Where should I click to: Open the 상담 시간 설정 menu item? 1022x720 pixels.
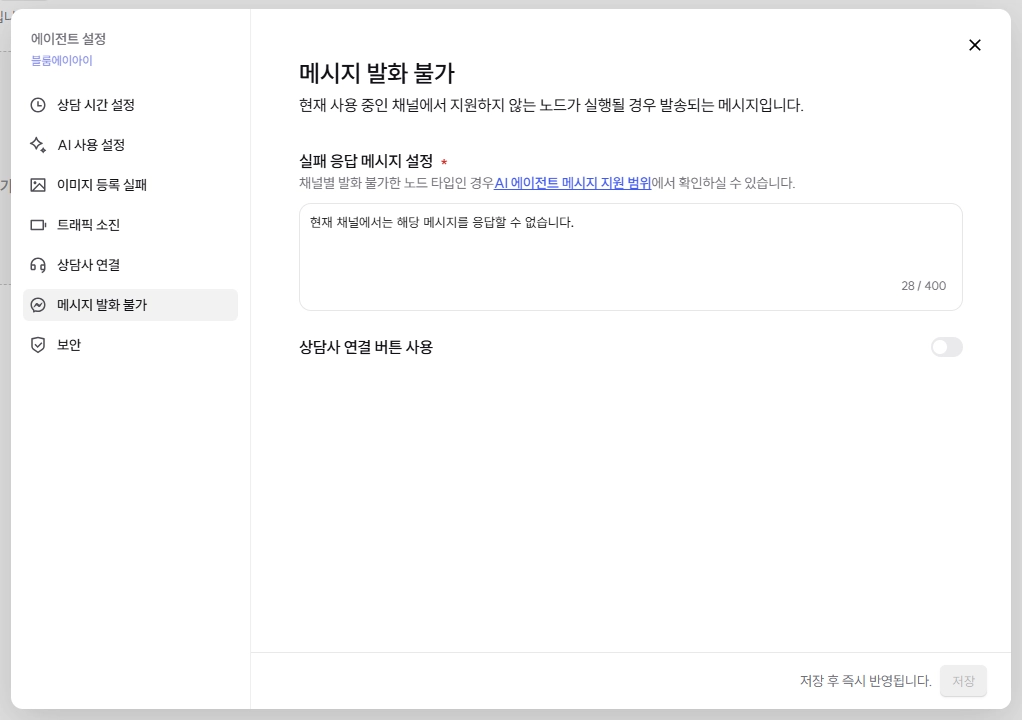(x=130, y=105)
